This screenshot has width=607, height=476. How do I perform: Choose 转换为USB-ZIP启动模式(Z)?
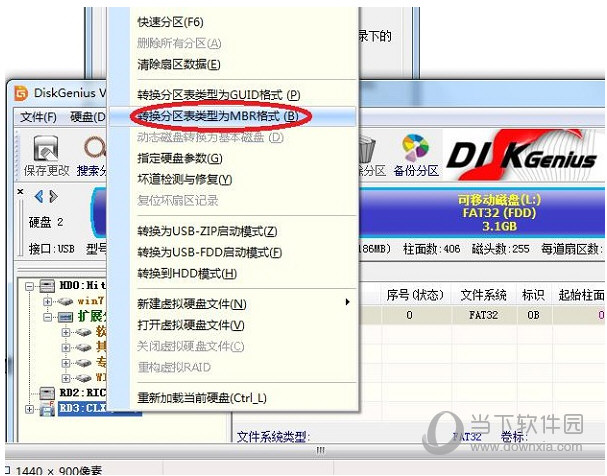pos(207,231)
